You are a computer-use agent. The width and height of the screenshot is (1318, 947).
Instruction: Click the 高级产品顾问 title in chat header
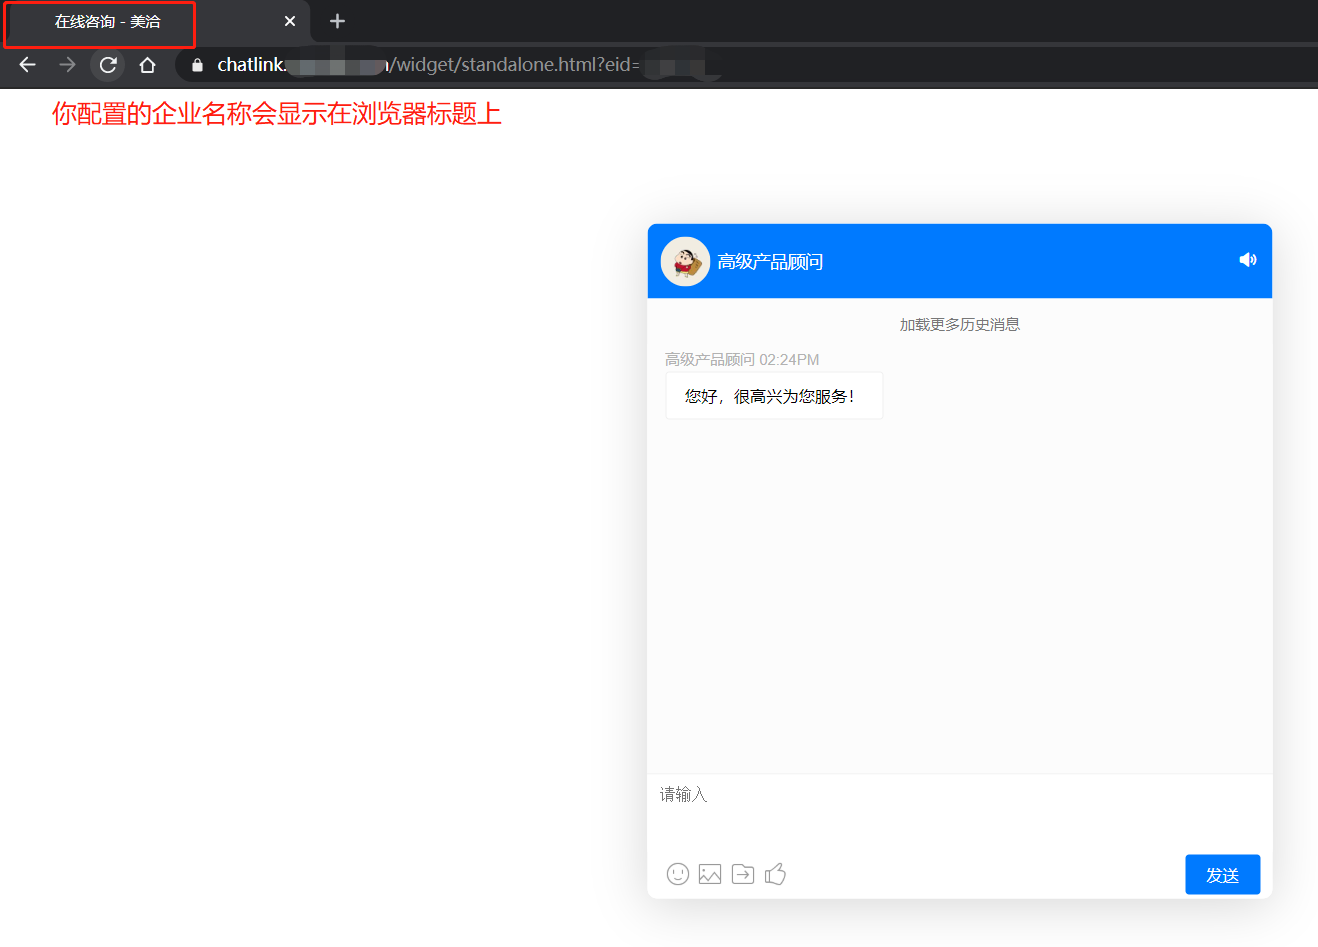(x=770, y=262)
